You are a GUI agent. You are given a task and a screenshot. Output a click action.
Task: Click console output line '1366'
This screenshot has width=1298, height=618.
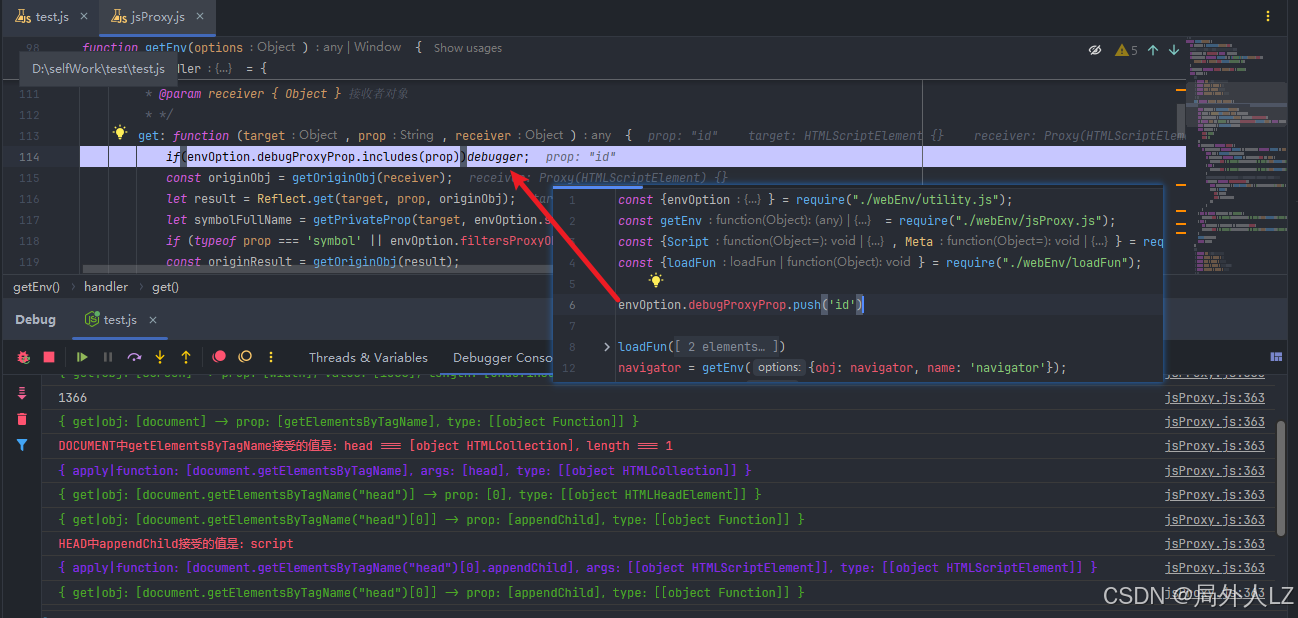pyautogui.click(x=73, y=397)
